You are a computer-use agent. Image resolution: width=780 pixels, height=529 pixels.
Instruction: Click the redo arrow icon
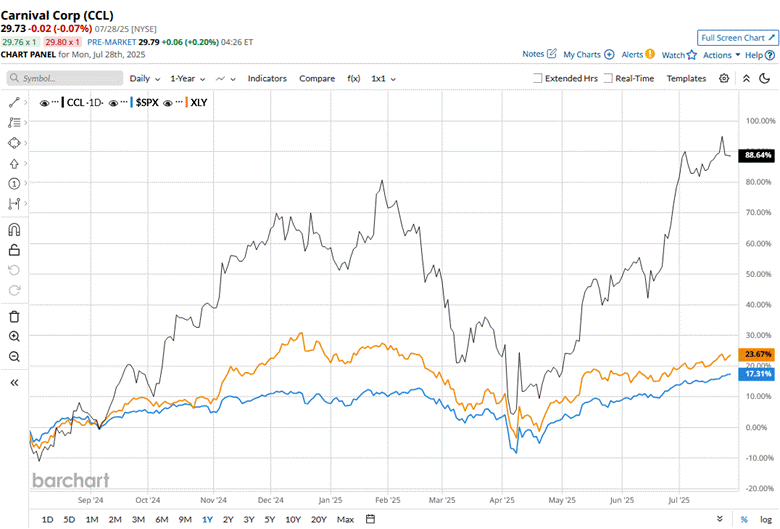click(14, 290)
